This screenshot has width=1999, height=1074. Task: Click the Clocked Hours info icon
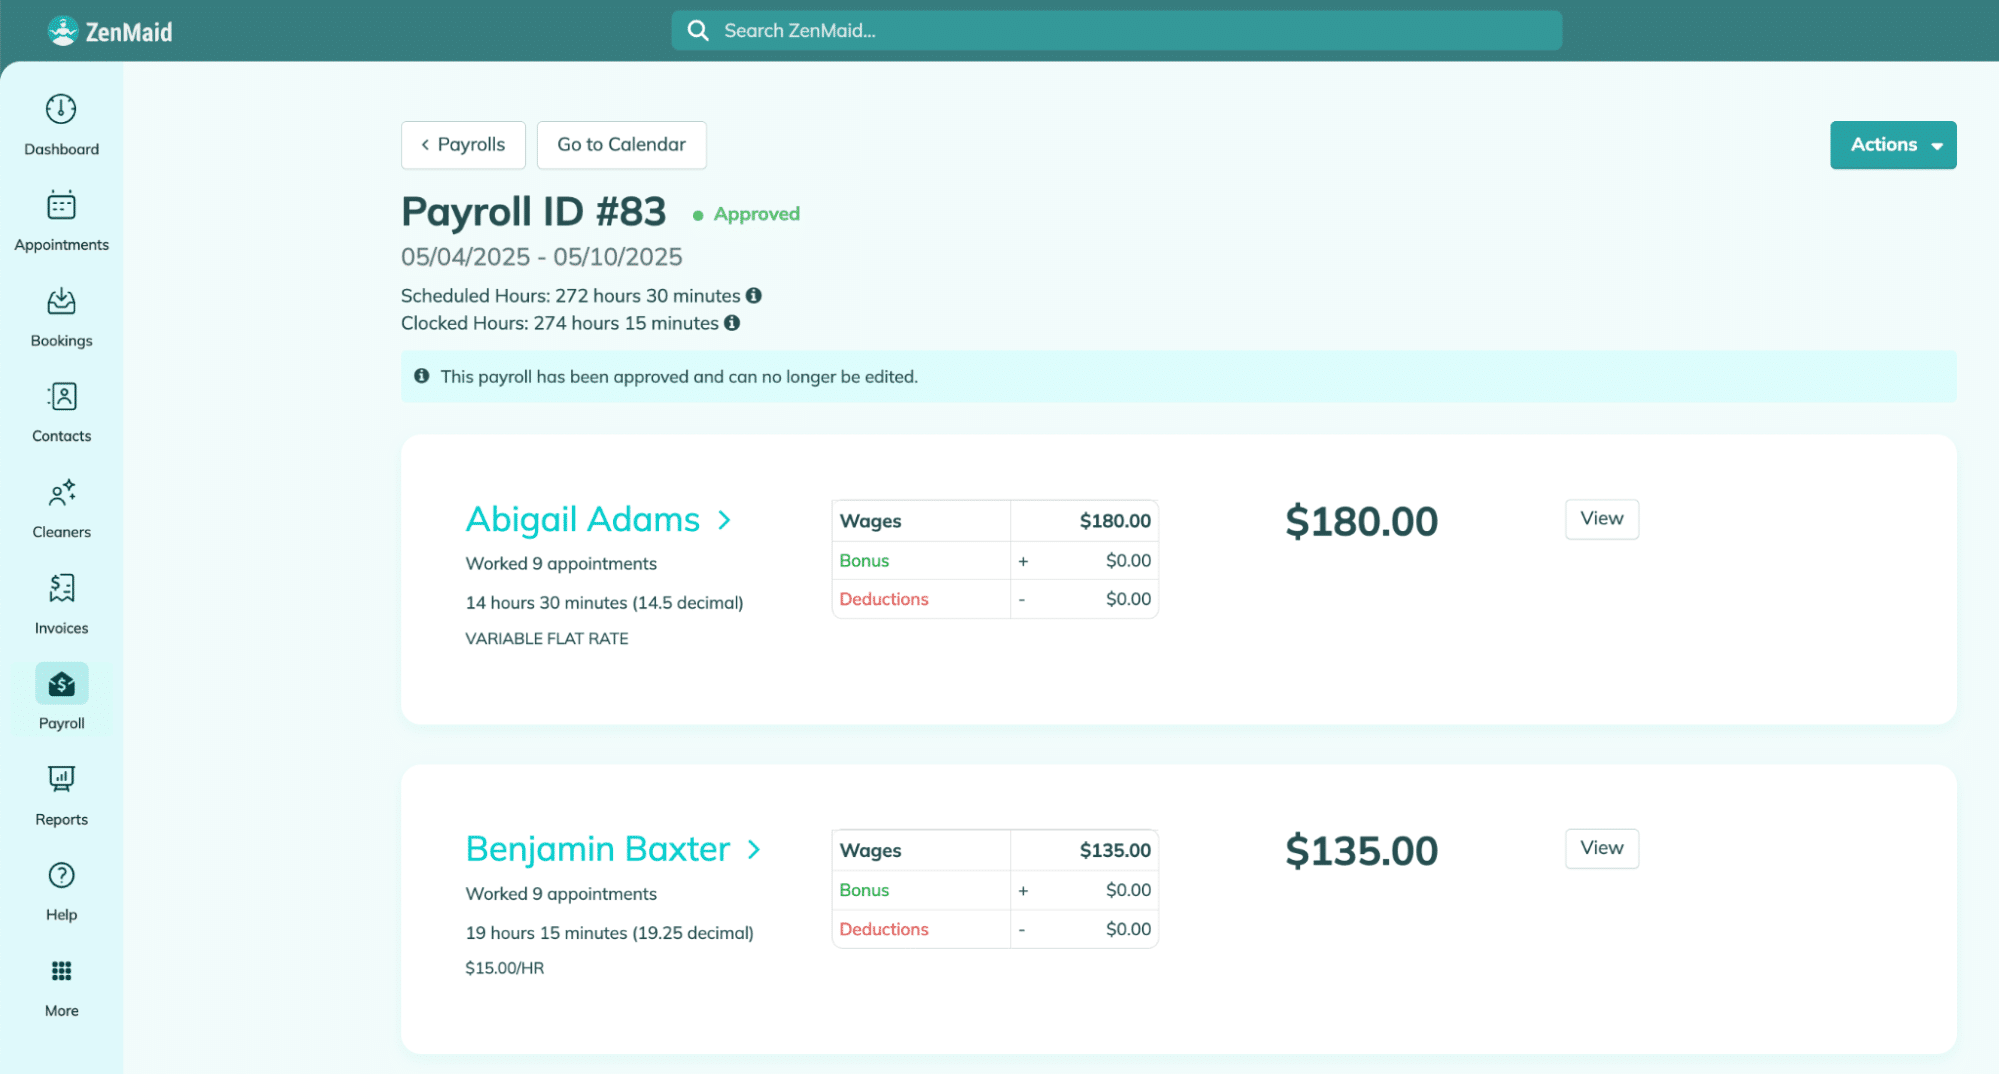pyautogui.click(x=732, y=323)
